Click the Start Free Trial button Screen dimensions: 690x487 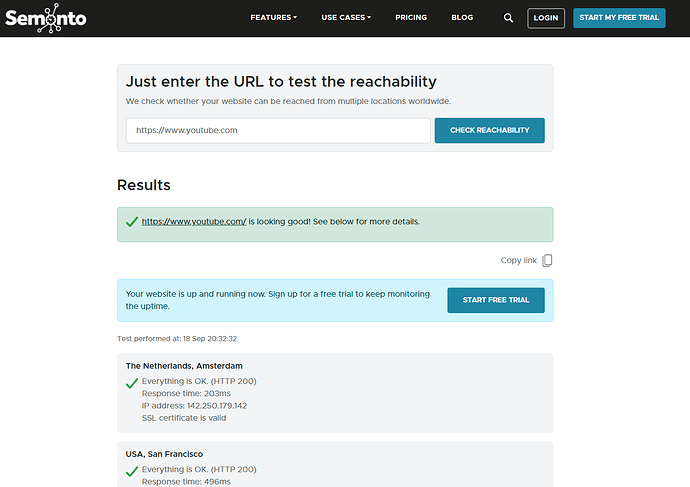click(x=496, y=300)
